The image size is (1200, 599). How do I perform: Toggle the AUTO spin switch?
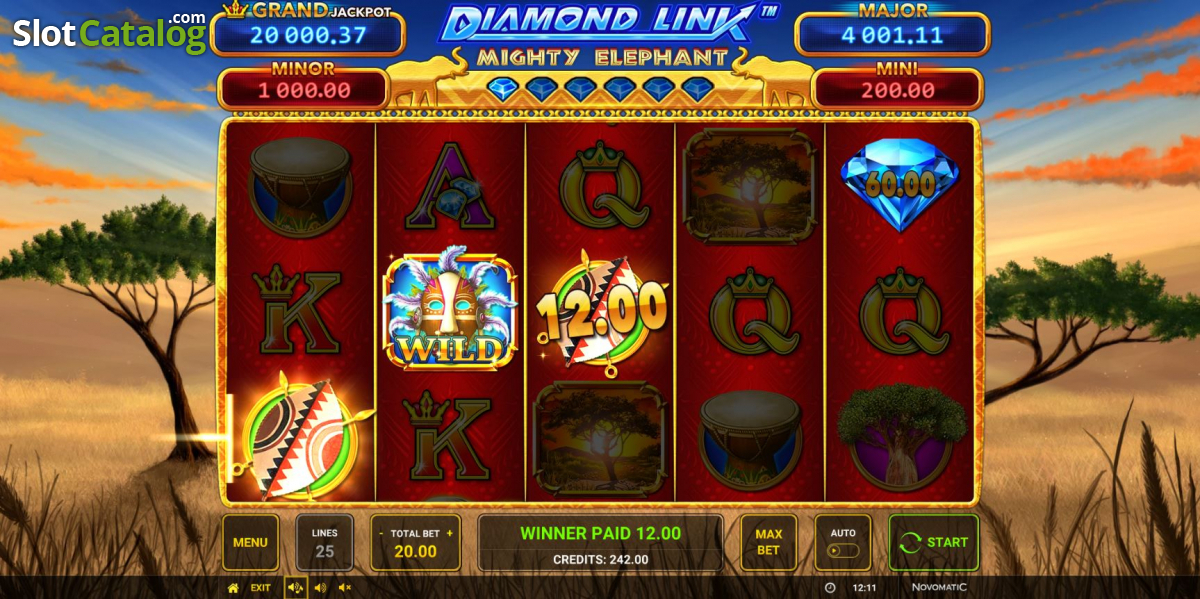(842, 551)
